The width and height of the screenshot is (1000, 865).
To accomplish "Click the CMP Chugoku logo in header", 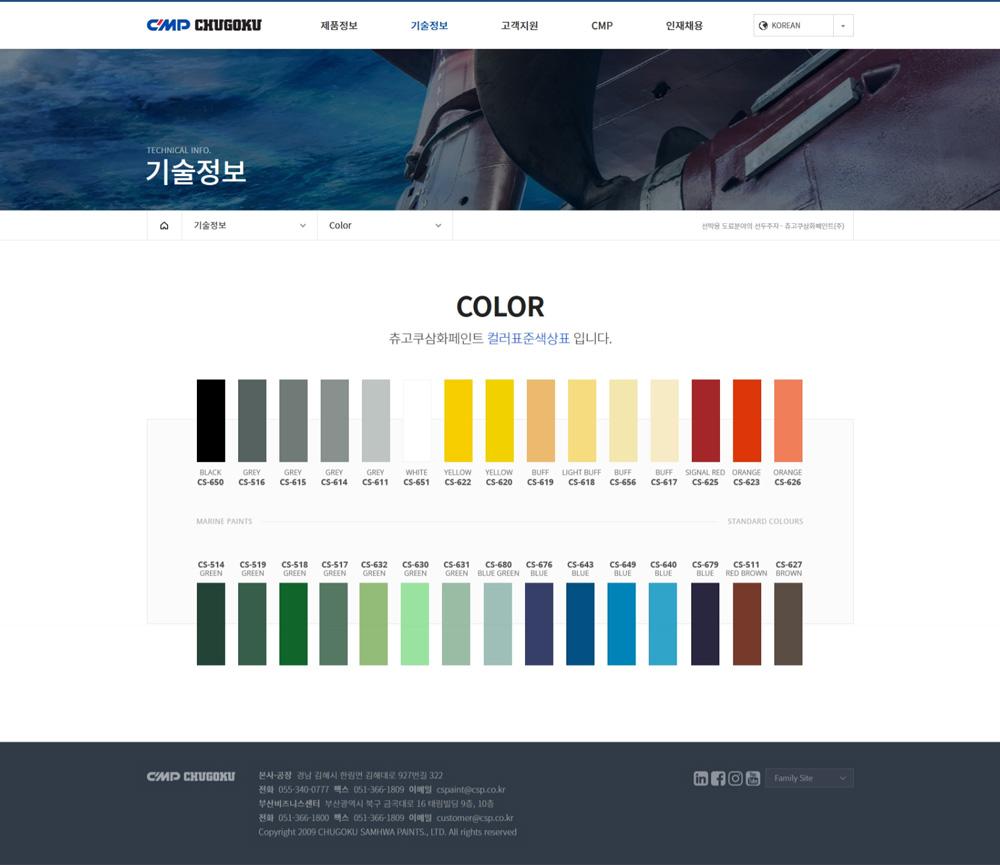I will pos(204,25).
